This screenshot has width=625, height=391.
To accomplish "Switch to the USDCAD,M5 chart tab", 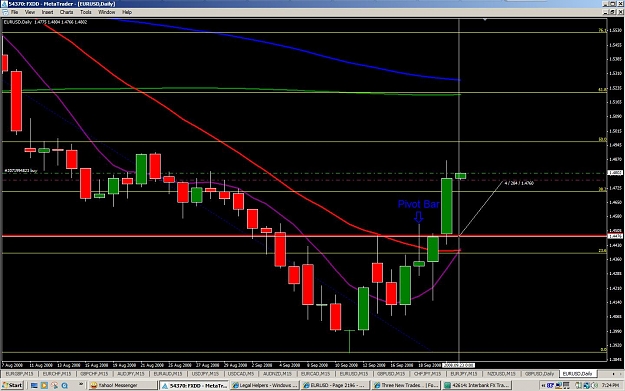I will (241, 374).
